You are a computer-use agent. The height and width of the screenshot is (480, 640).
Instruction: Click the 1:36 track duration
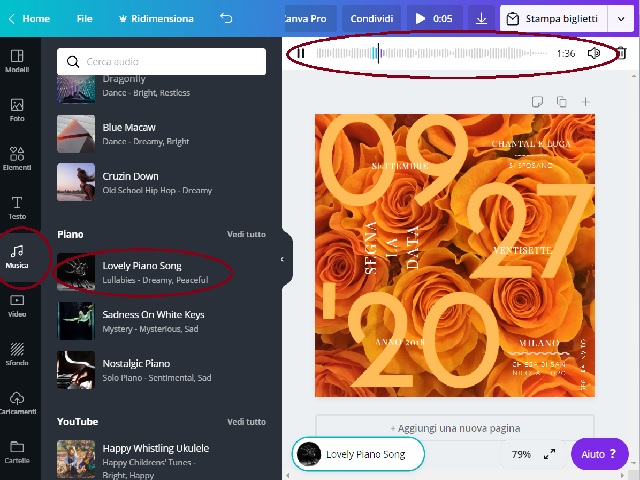(566, 53)
